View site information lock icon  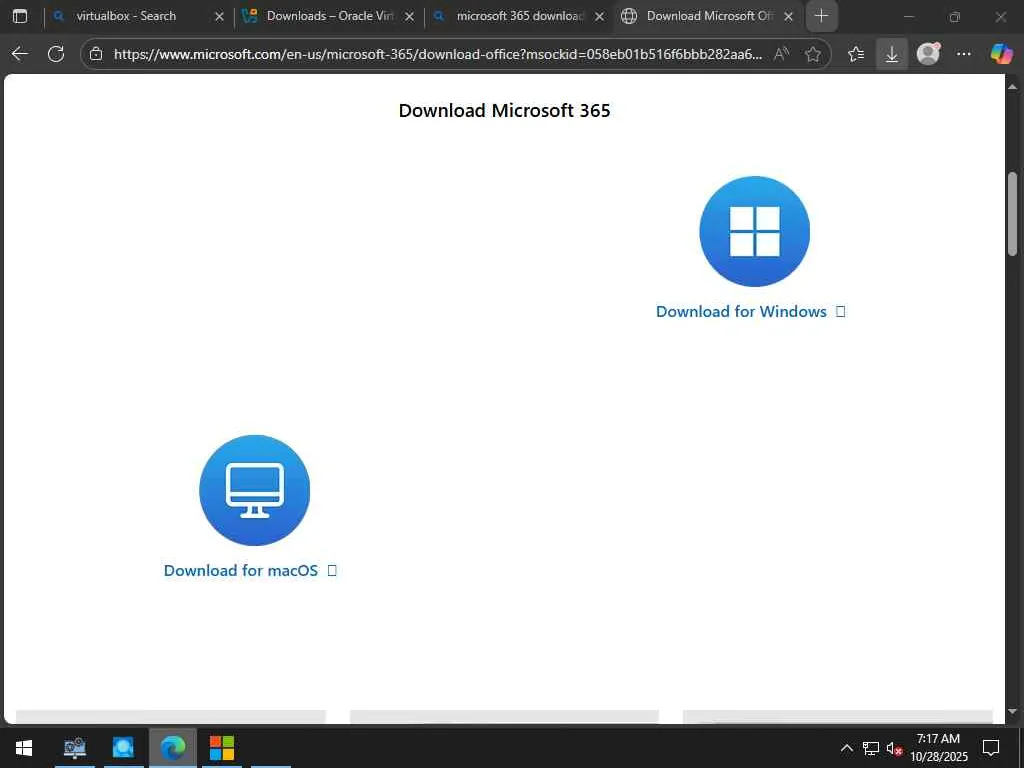[96, 54]
